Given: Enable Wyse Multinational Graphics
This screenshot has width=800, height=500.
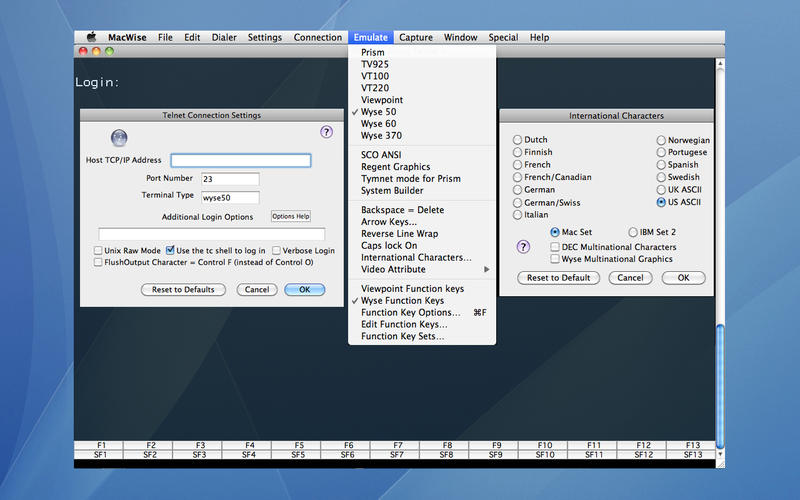Looking at the screenshot, I should (555, 259).
